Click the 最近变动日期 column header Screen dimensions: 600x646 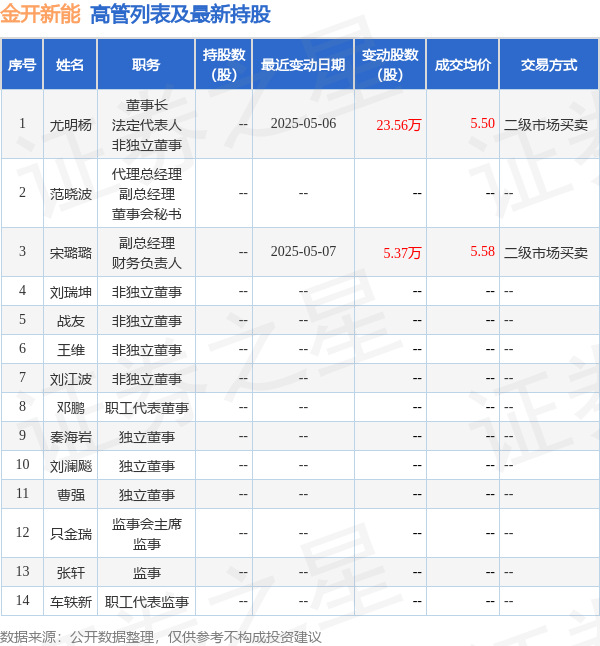click(303, 65)
